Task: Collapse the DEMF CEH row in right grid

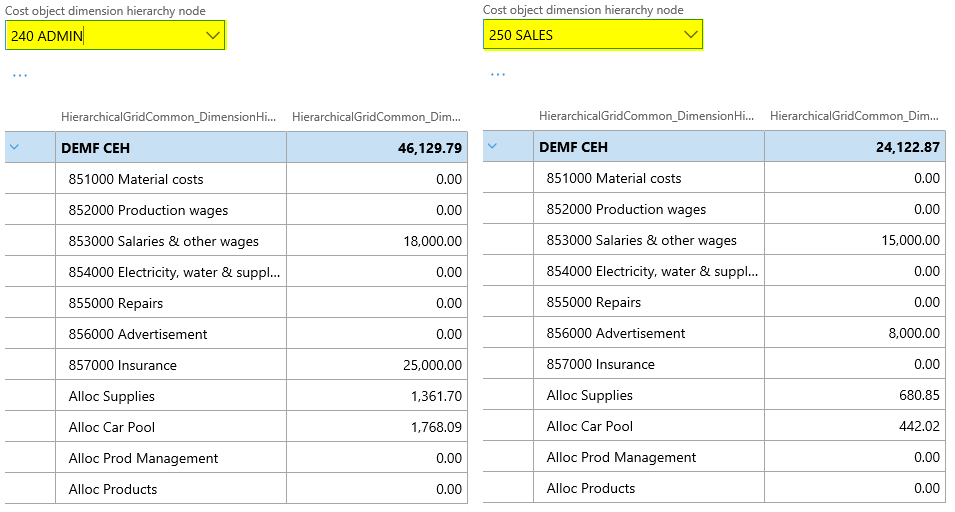Action: (x=492, y=147)
